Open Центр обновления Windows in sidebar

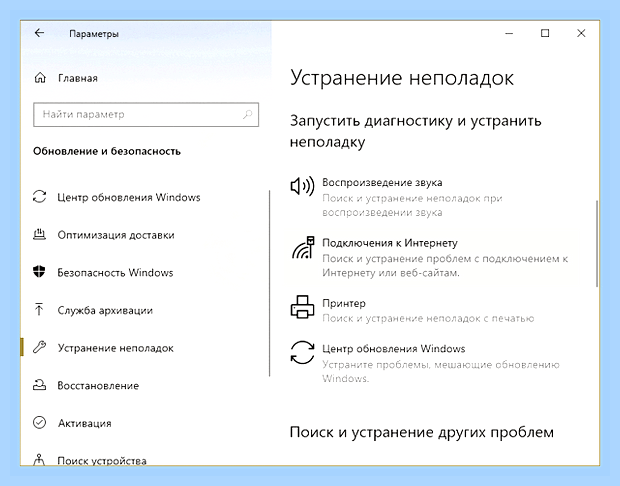point(129,197)
